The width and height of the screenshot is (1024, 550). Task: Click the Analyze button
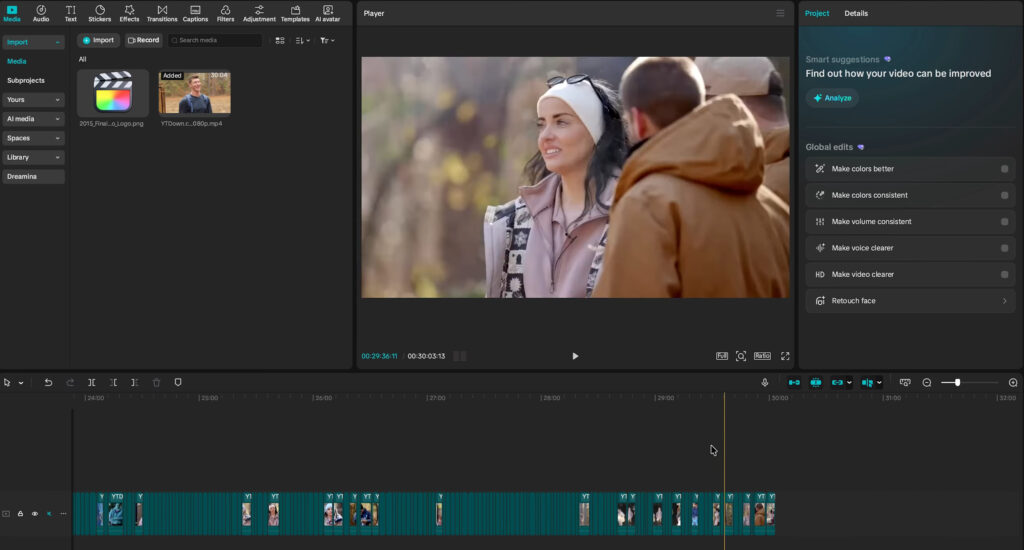[x=832, y=98]
